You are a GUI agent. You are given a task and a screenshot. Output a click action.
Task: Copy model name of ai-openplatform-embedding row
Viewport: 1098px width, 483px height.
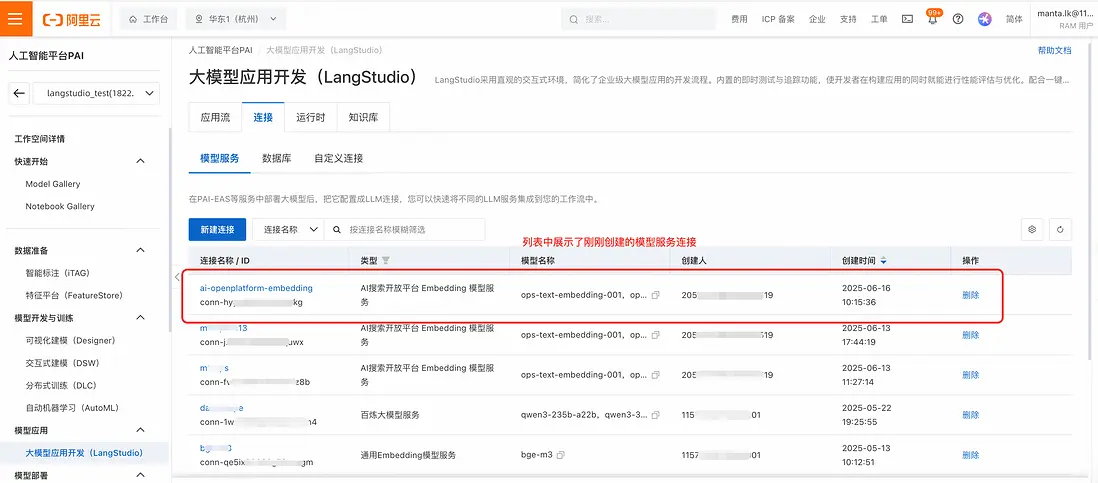click(655, 295)
